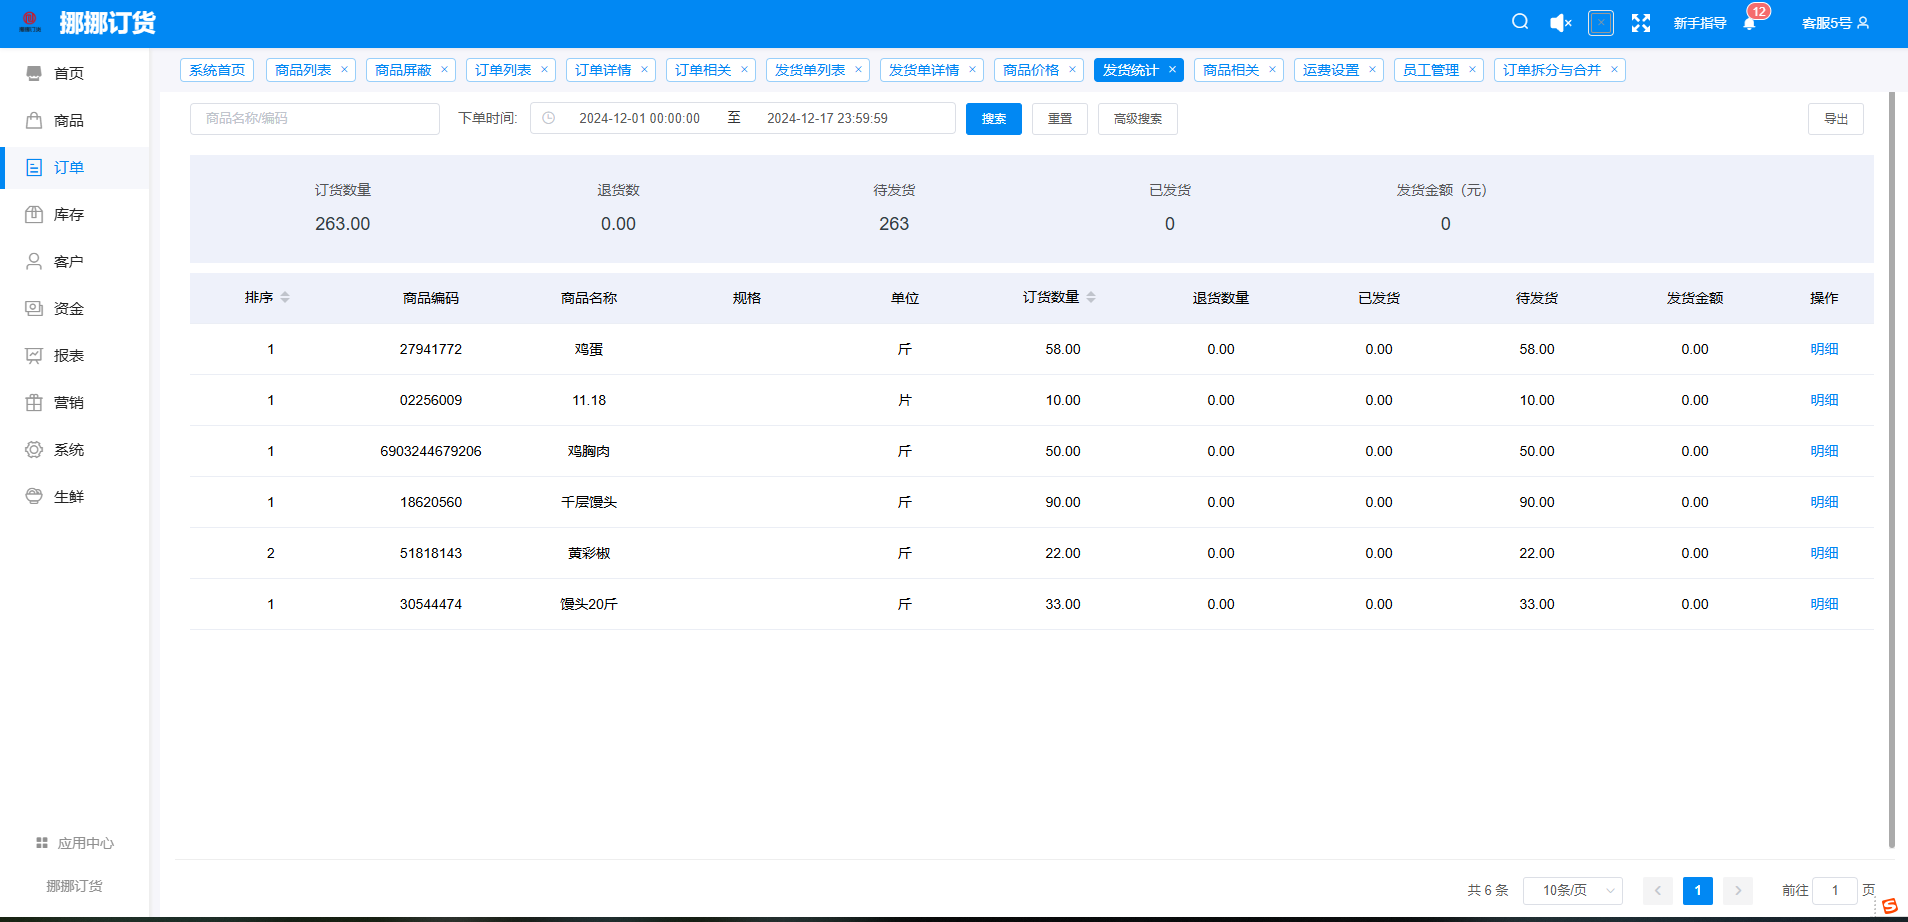Focus the 商品名称/编码 search field

[x=314, y=119]
